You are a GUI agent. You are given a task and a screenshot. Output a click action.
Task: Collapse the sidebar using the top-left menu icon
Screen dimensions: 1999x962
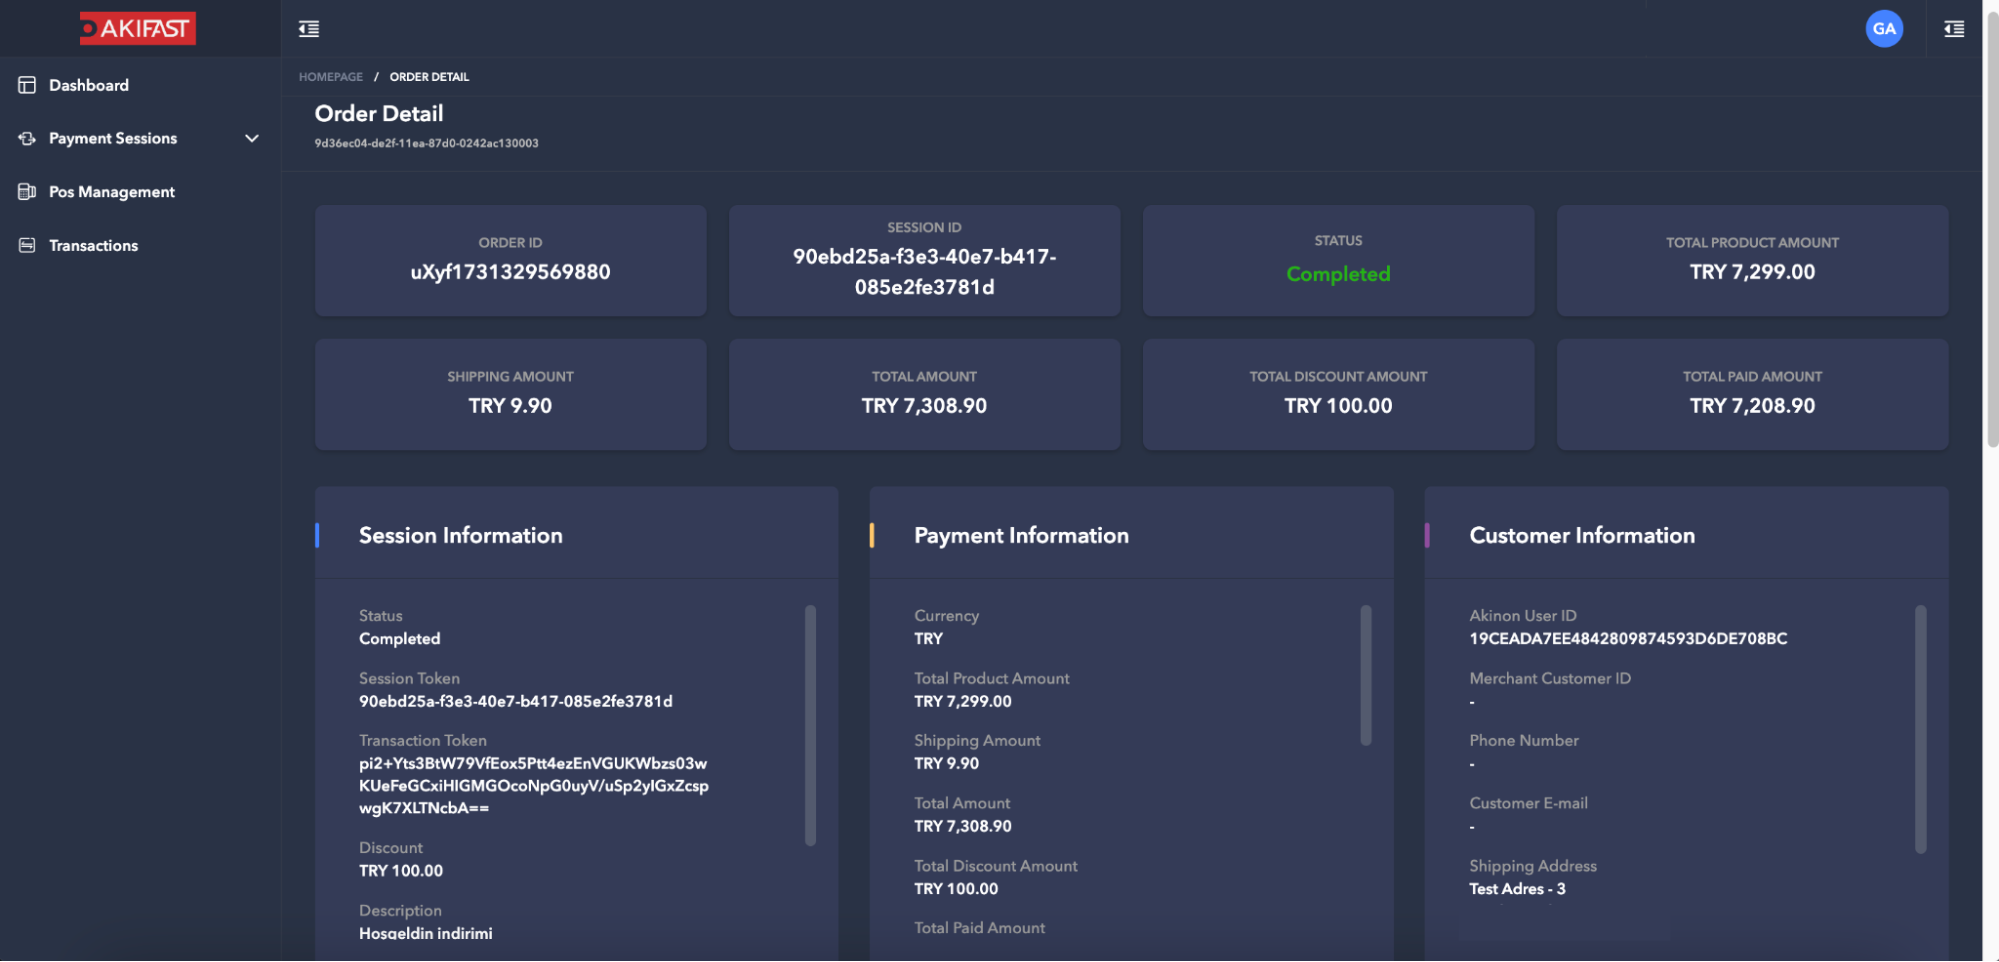pos(309,29)
